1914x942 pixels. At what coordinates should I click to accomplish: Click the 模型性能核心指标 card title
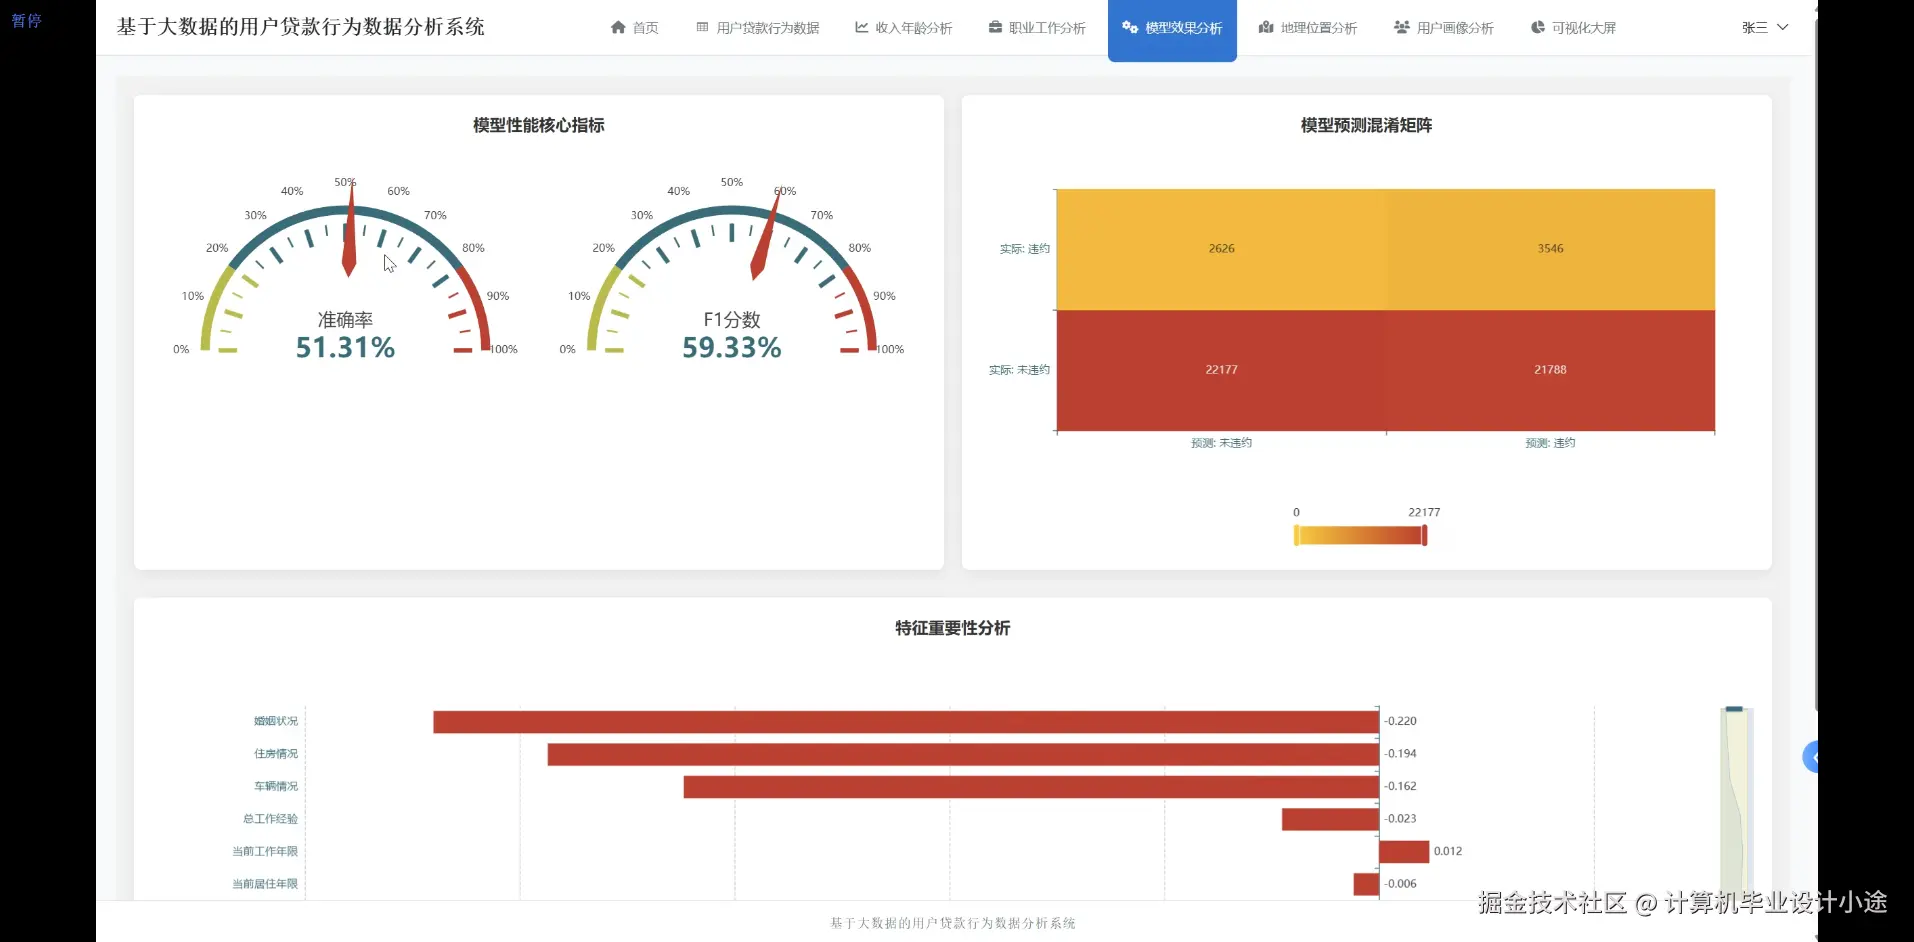pos(538,125)
